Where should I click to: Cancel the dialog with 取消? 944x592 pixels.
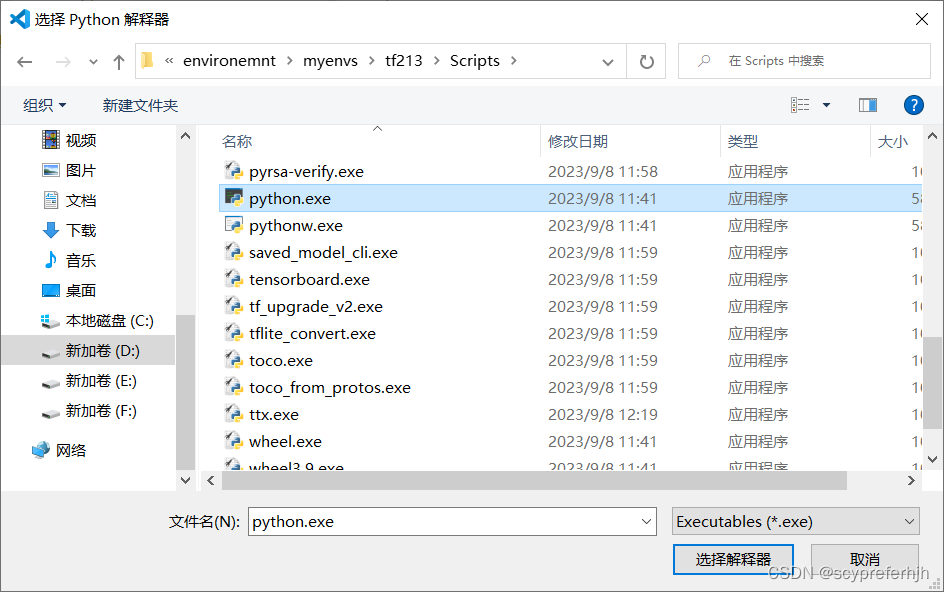(865, 559)
